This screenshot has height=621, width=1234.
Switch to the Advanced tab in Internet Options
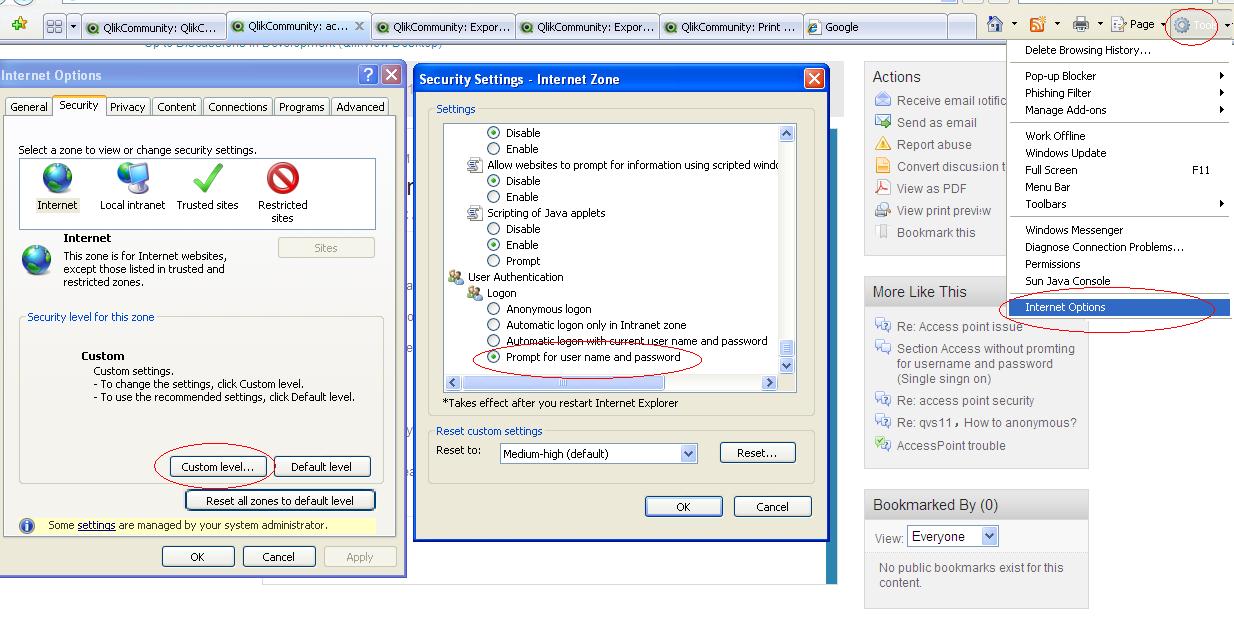(x=360, y=107)
